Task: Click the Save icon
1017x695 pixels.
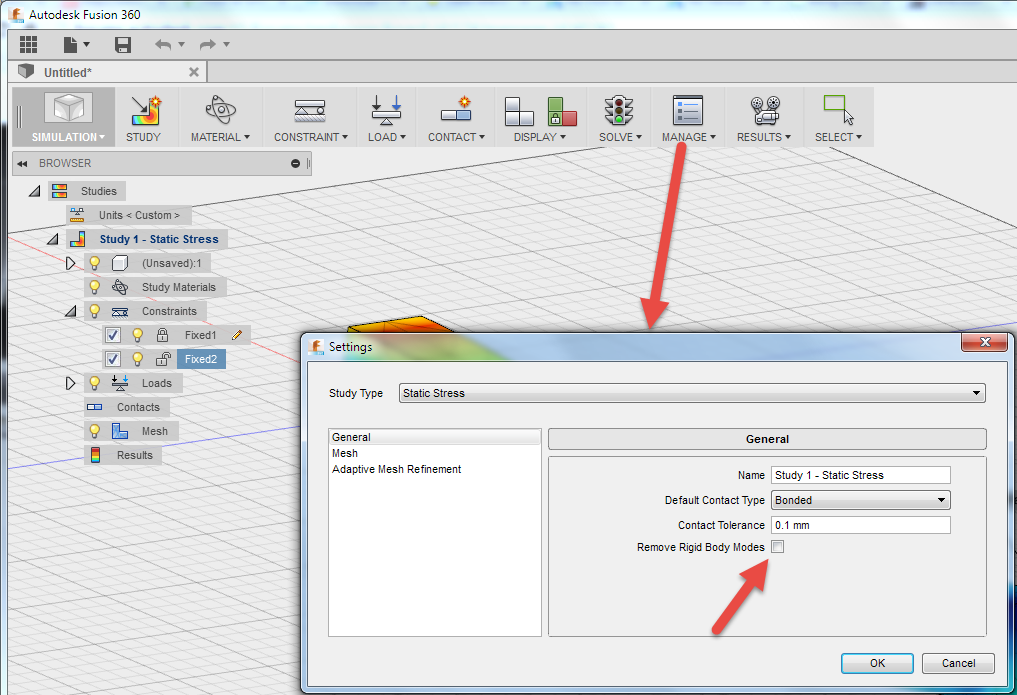Action: 122,44
